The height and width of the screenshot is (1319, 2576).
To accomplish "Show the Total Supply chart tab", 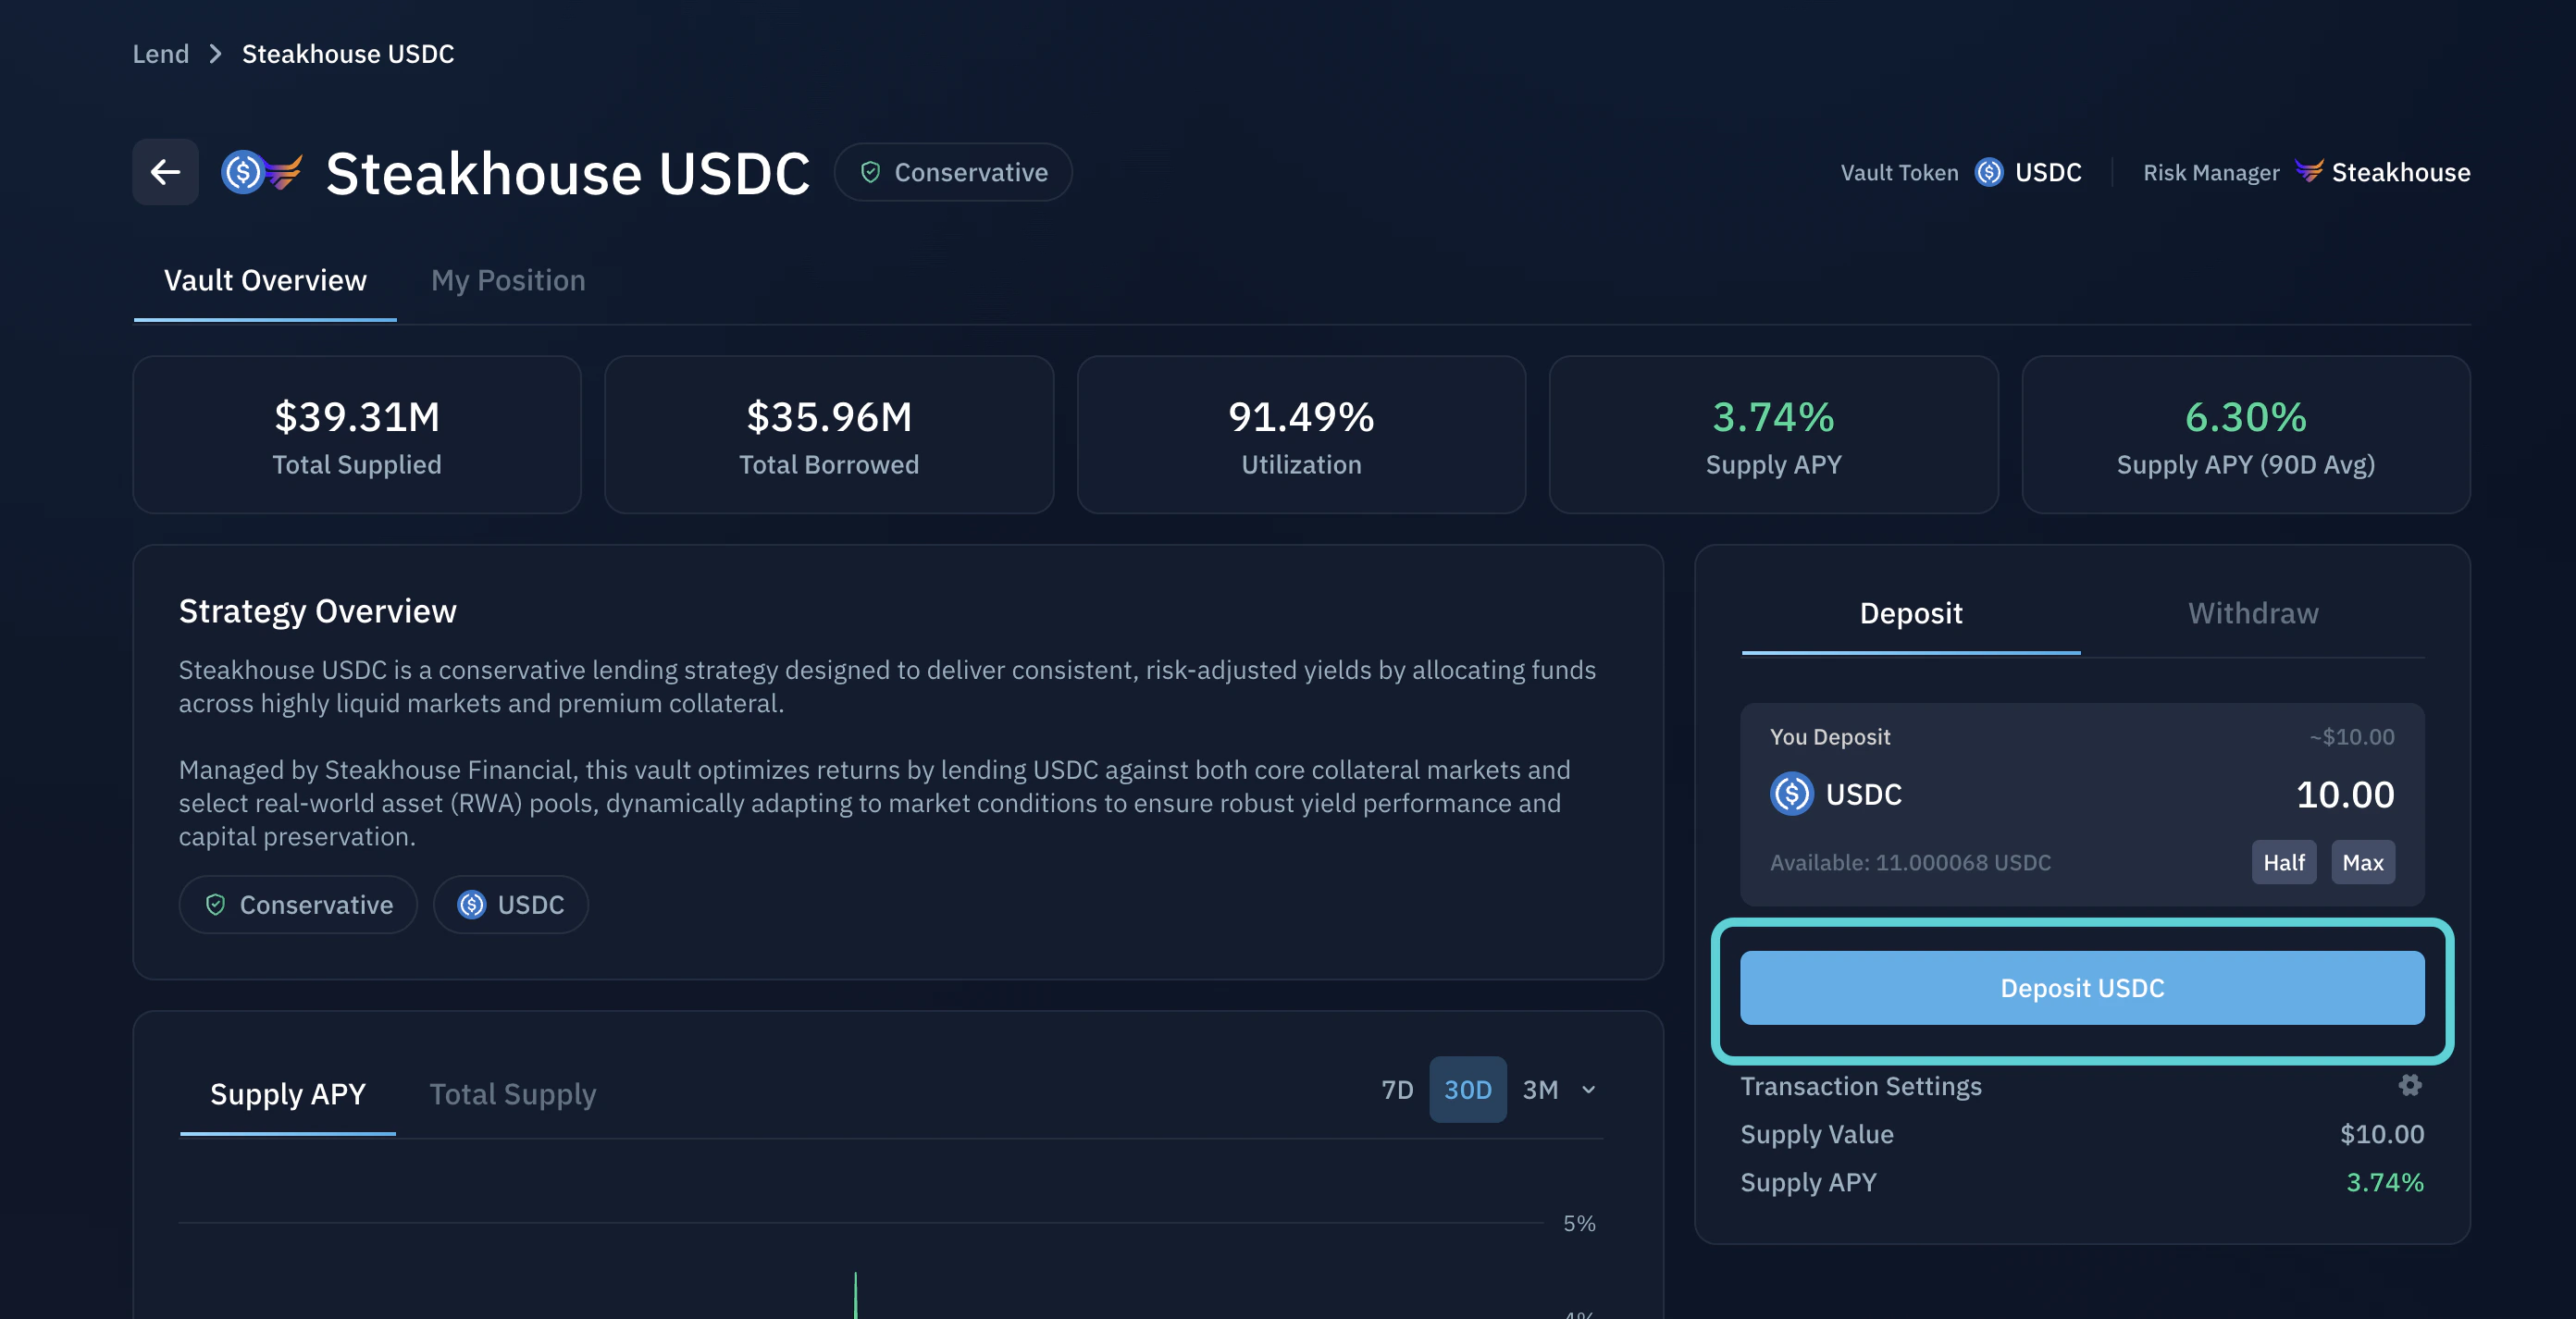I will pyautogui.click(x=512, y=1094).
